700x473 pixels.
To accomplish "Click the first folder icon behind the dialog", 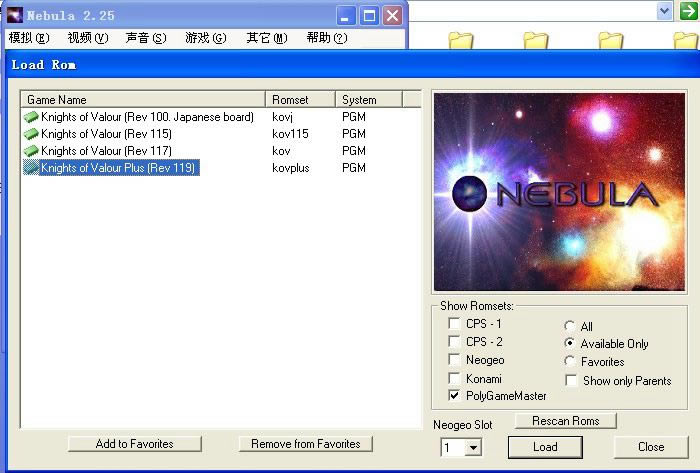I will click(x=460, y=41).
